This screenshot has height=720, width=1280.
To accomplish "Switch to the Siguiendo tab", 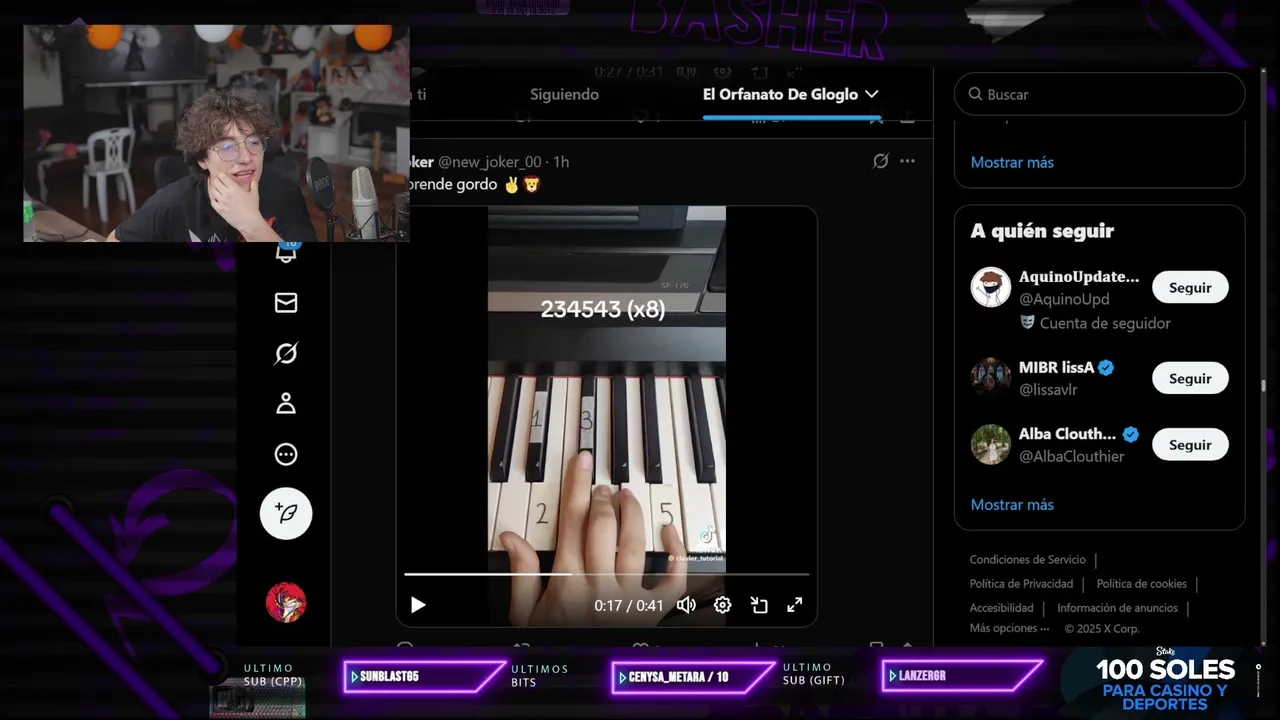I will pyautogui.click(x=564, y=94).
